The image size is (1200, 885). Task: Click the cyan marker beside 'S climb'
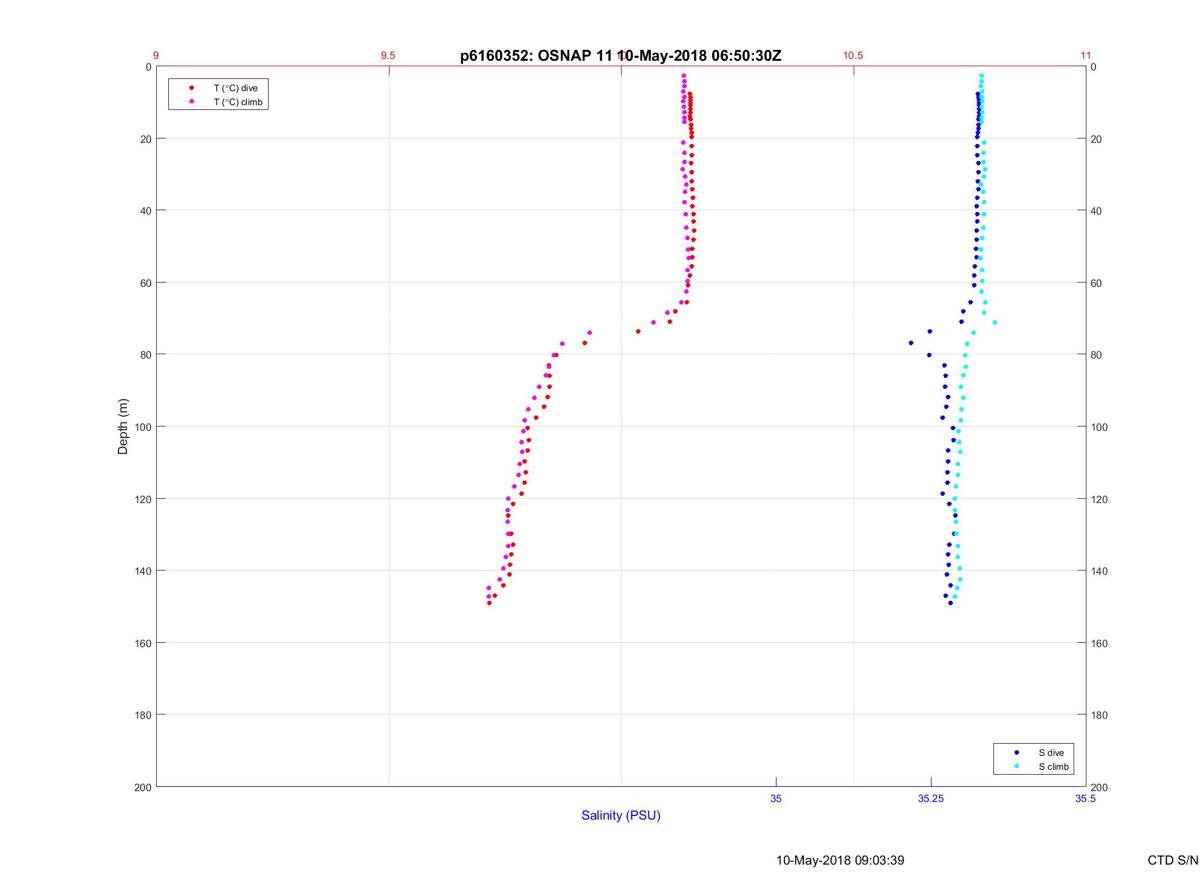tap(1017, 766)
